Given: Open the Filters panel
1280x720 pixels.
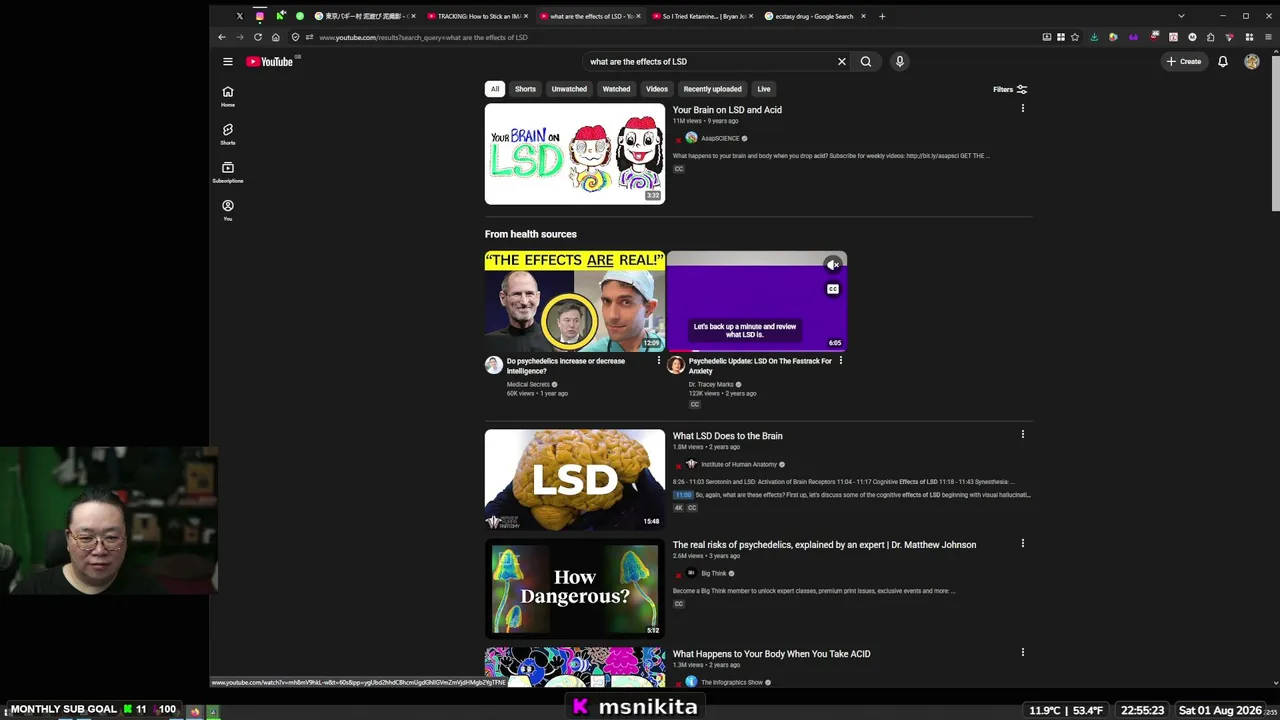Looking at the screenshot, I should [1010, 89].
